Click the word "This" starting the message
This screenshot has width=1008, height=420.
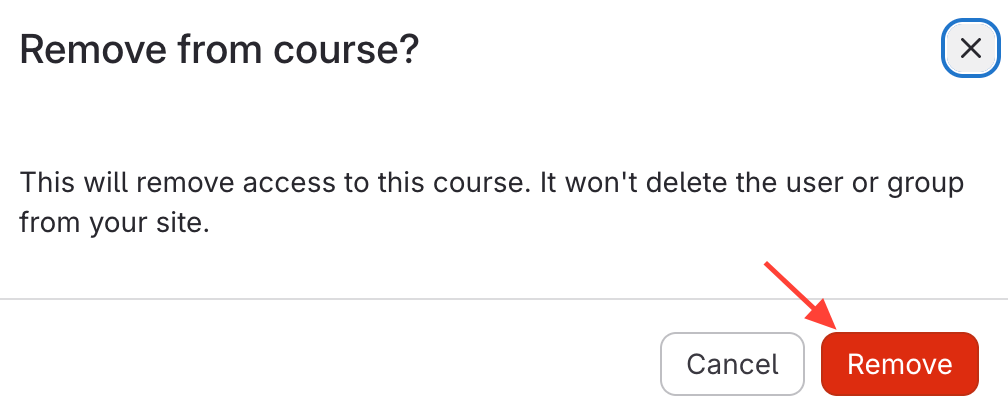(48, 185)
